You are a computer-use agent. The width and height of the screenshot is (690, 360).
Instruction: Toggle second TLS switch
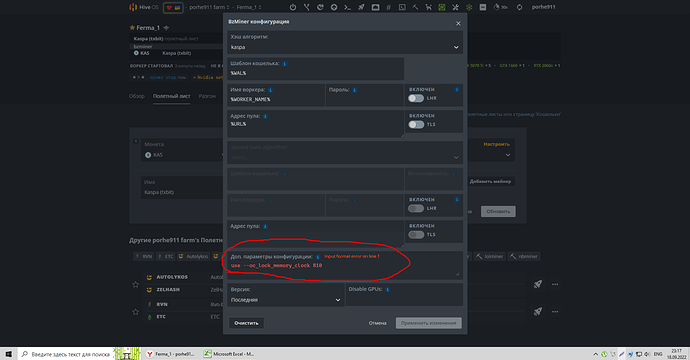[416, 235]
